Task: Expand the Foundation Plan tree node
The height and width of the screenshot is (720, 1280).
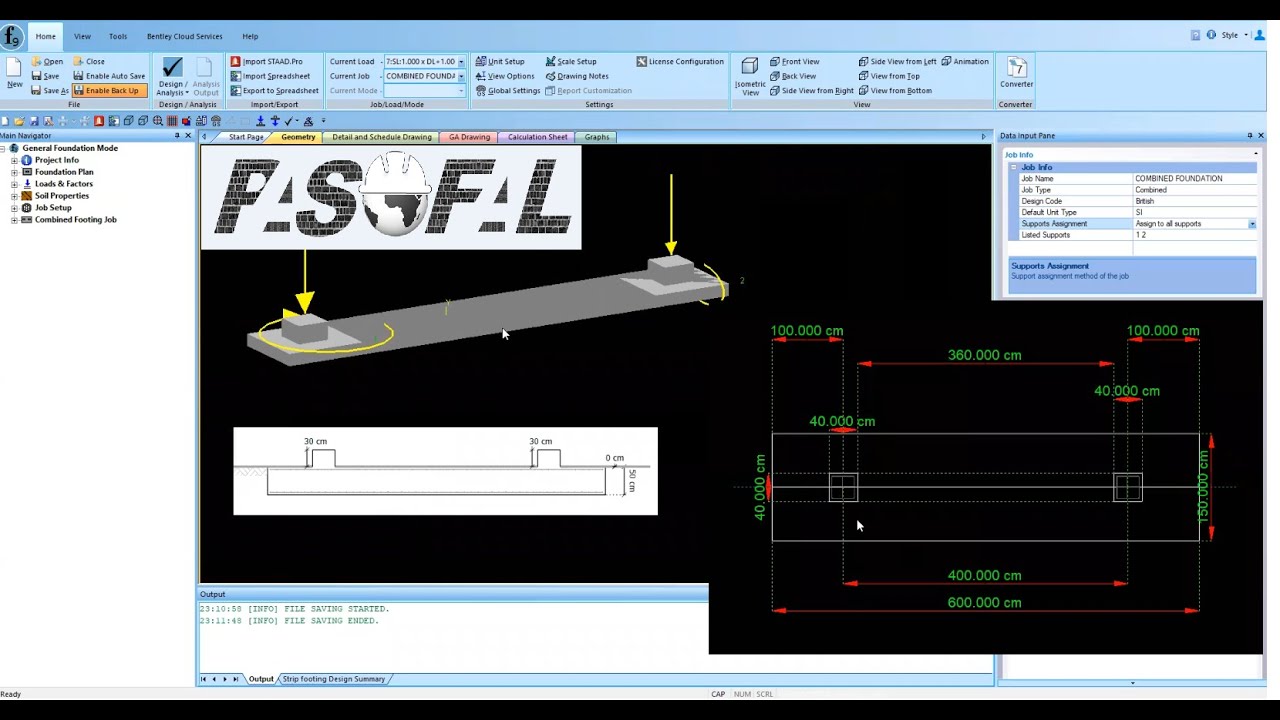Action: pyautogui.click(x=15, y=172)
